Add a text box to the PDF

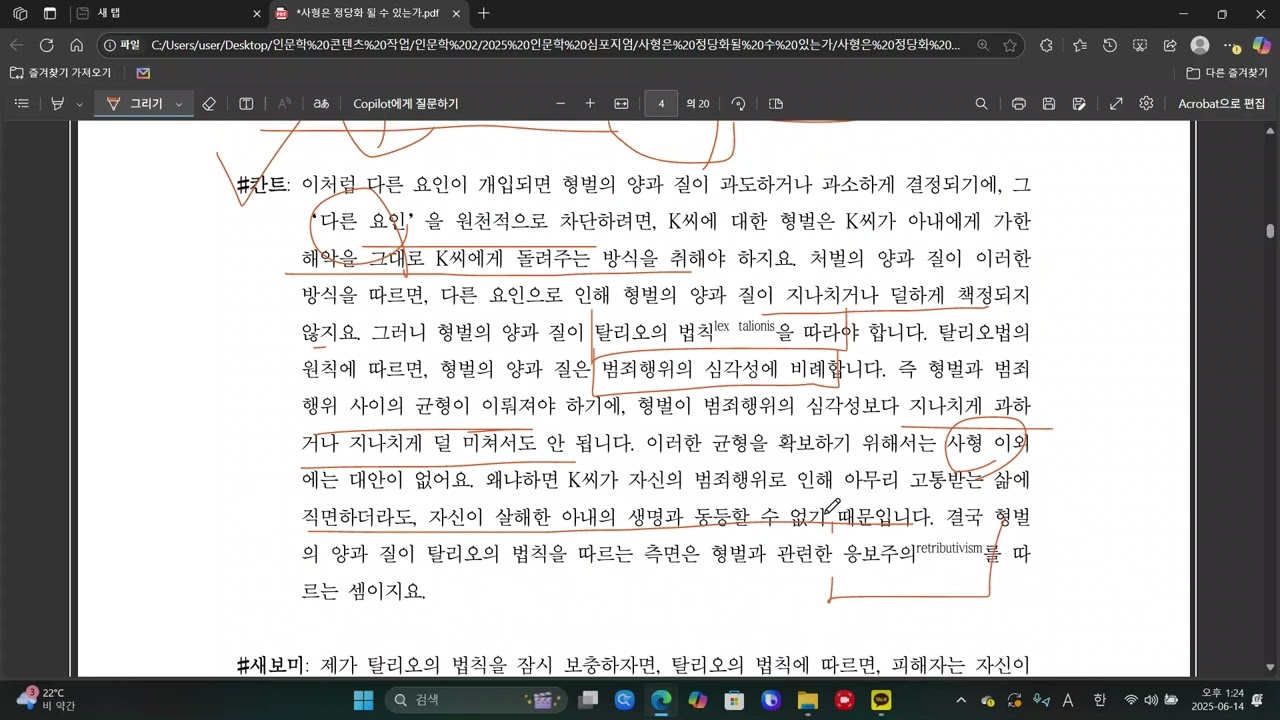(x=246, y=104)
